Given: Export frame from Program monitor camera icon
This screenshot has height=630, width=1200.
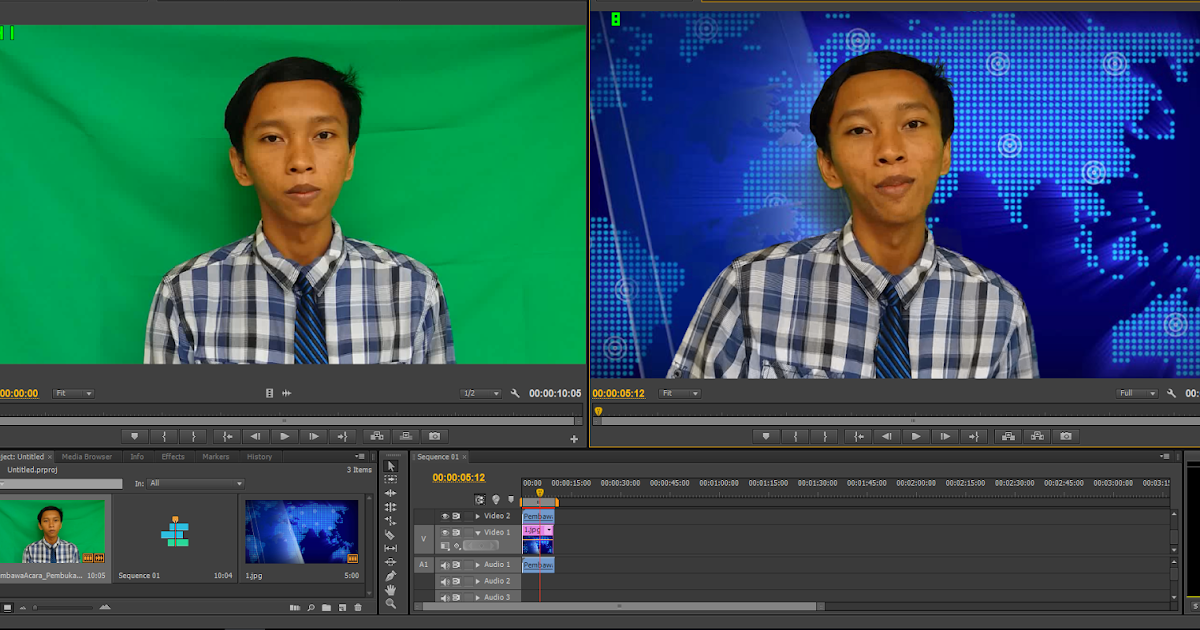Looking at the screenshot, I should [1066, 436].
